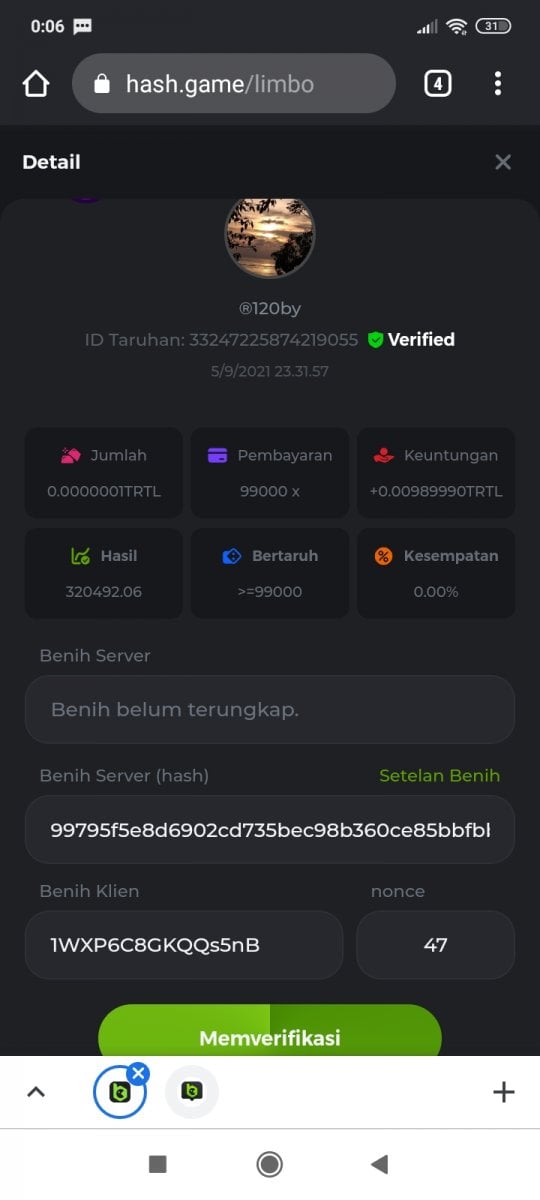
Task: Tap the Jumlah amount icon
Action: (70, 456)
